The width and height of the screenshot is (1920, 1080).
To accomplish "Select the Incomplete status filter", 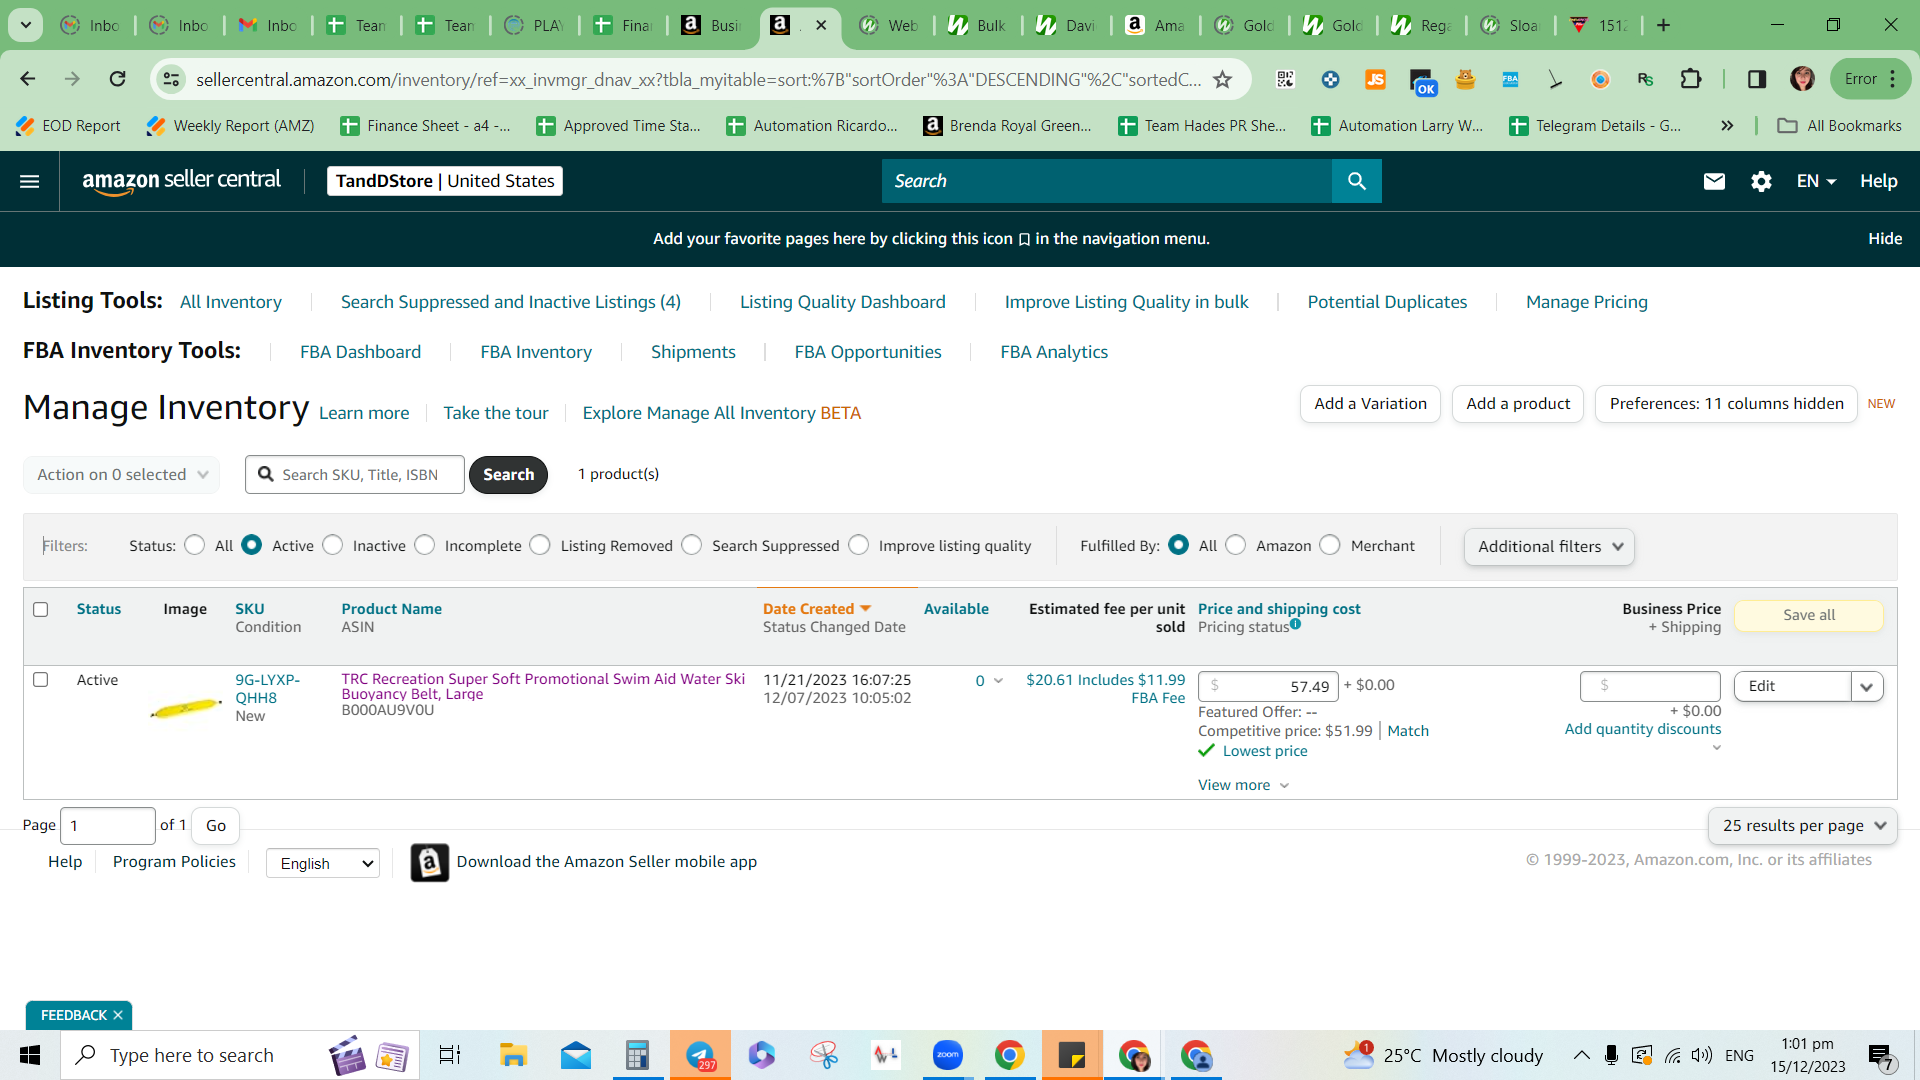I will pos(425,545).
